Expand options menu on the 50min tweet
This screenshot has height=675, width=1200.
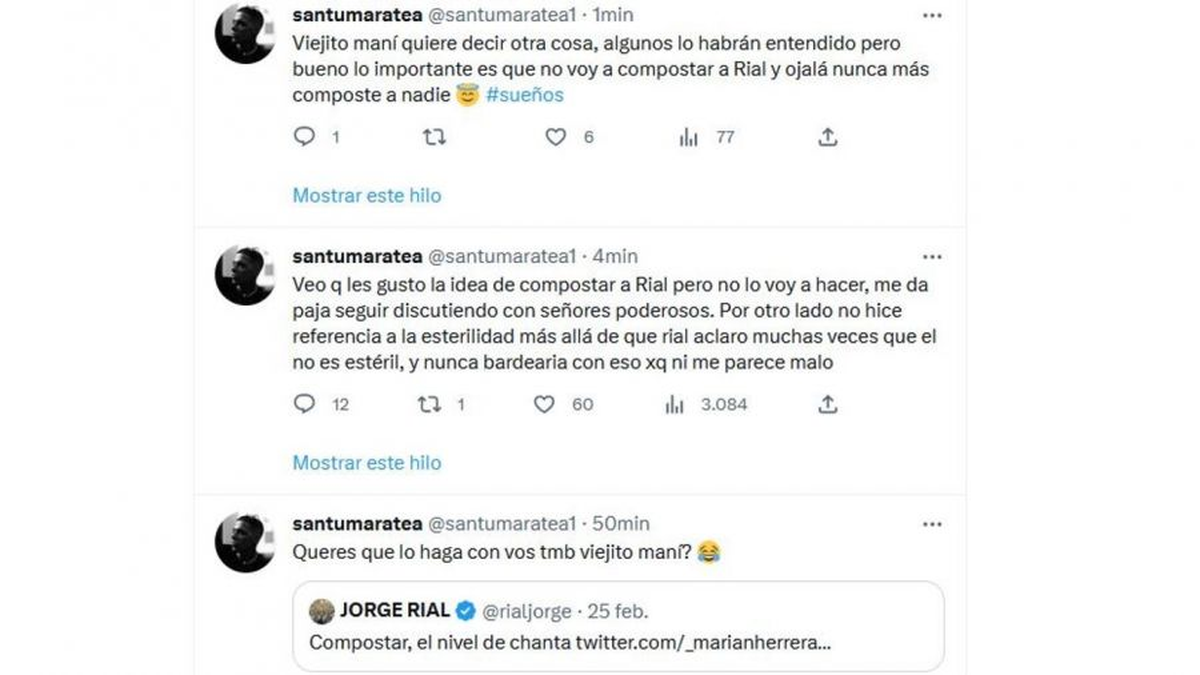pyautogui.click(x=933, y=523)
